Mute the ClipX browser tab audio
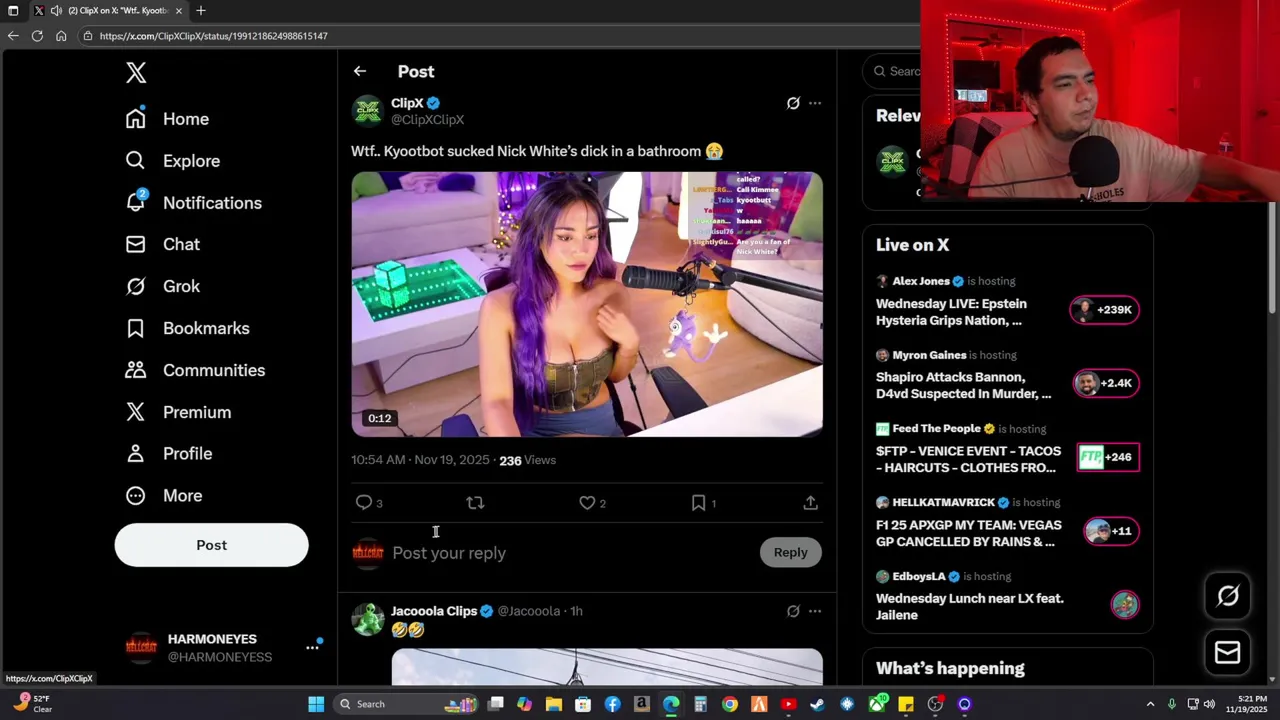1280x720 pixels. click(57, 11)
